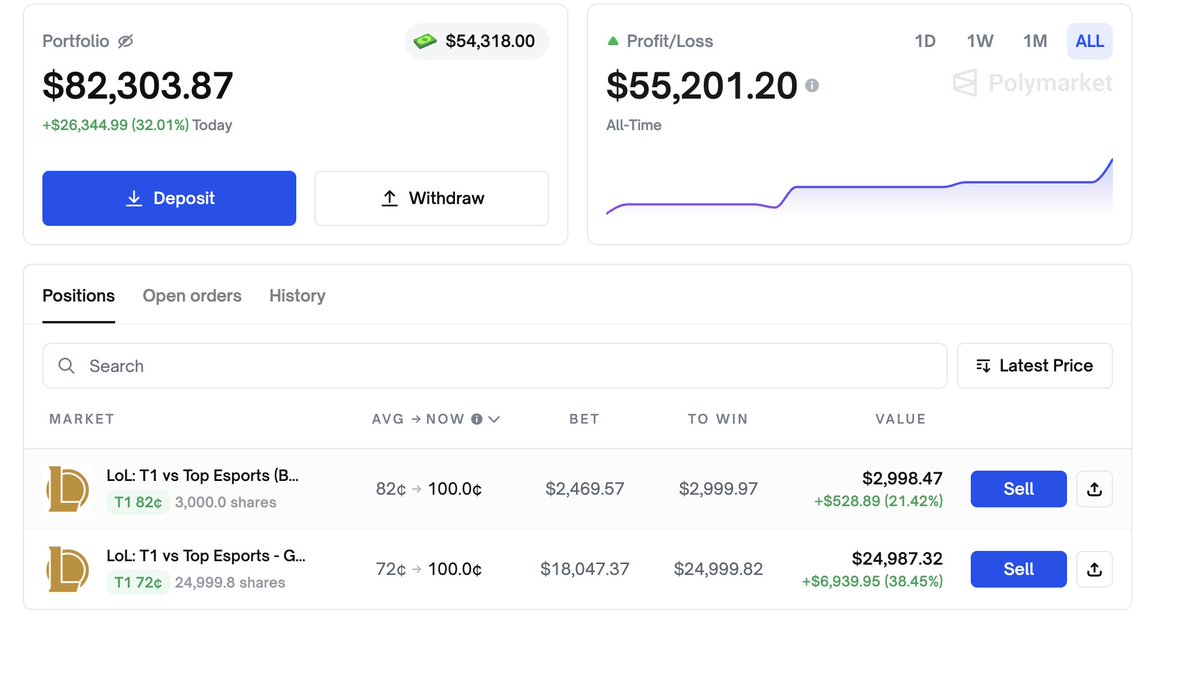1200x673 pixels.
Task: Open the Latest Price sort dropdown
Action: click(1035, 366)
